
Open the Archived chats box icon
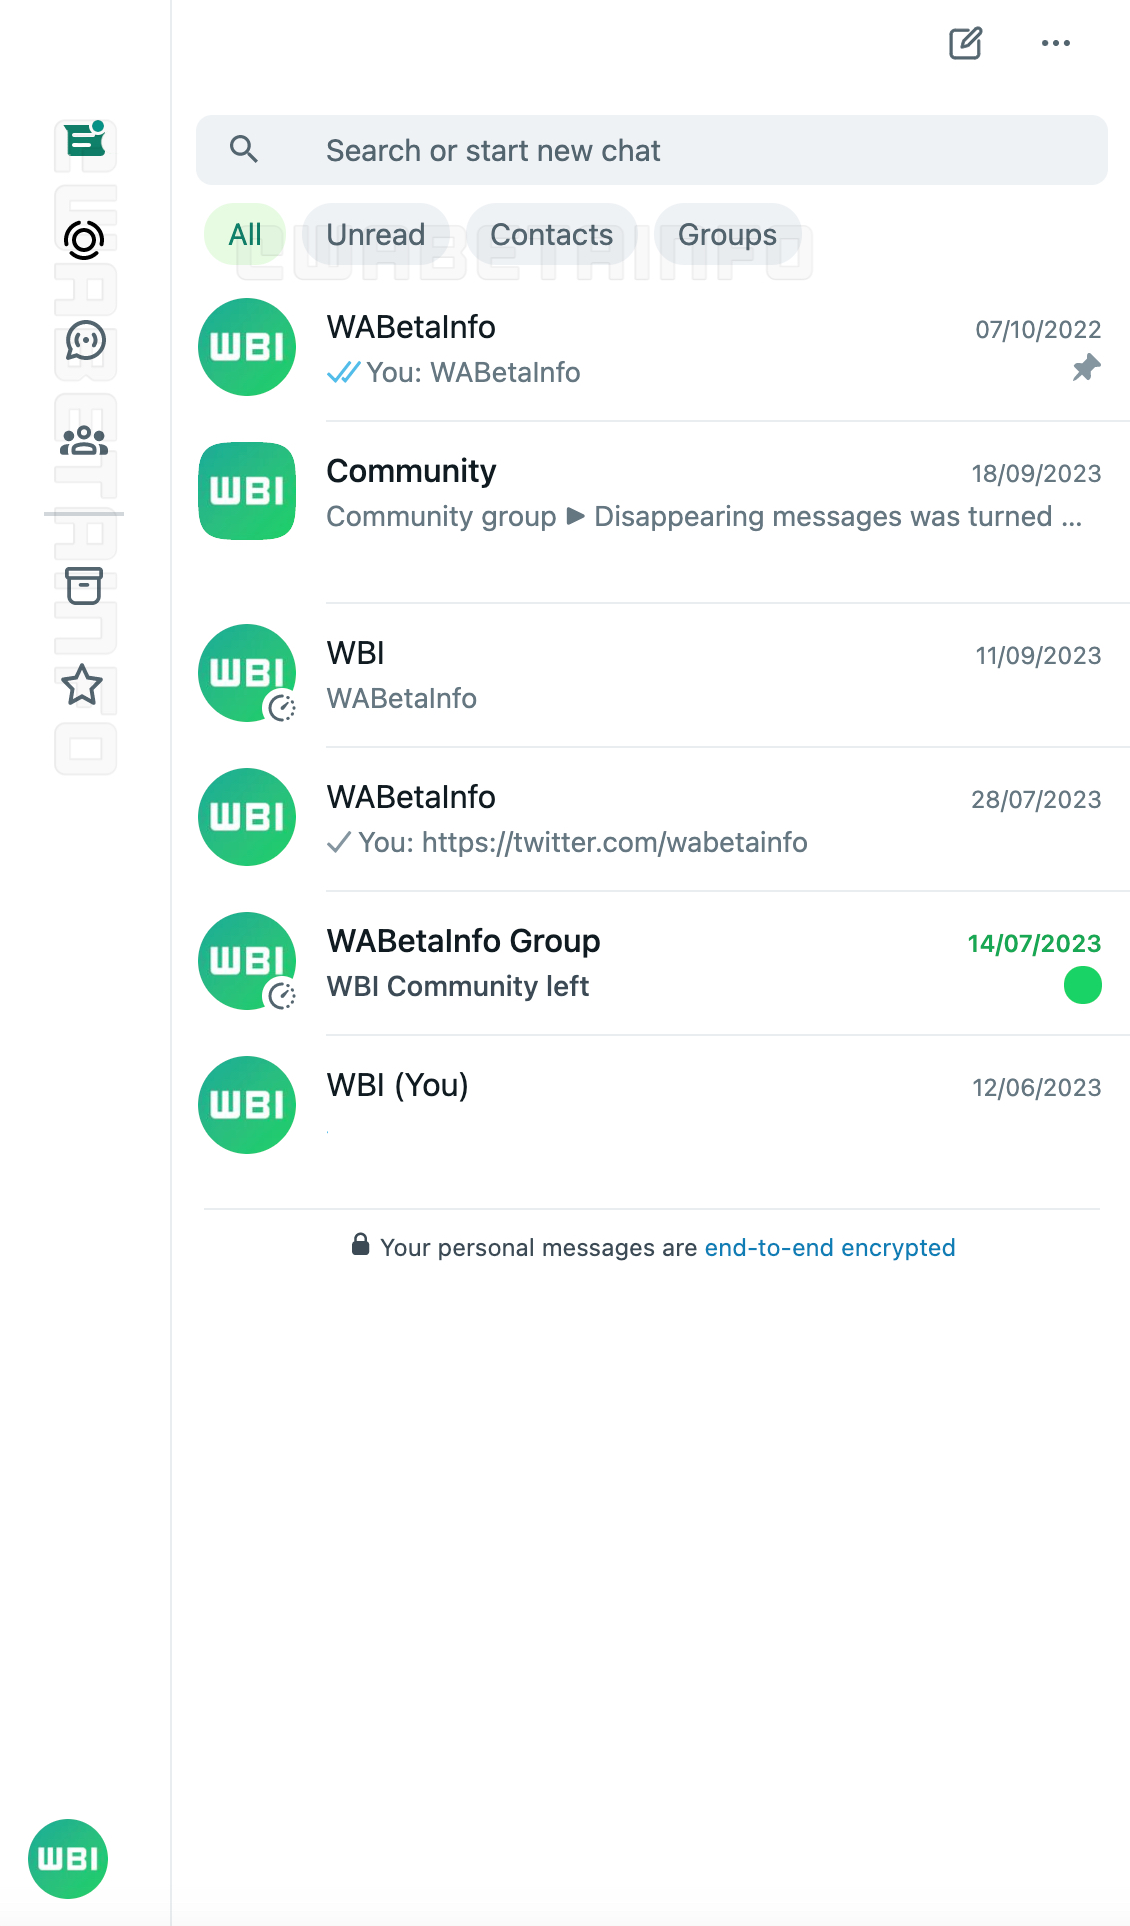pos(84,586)
